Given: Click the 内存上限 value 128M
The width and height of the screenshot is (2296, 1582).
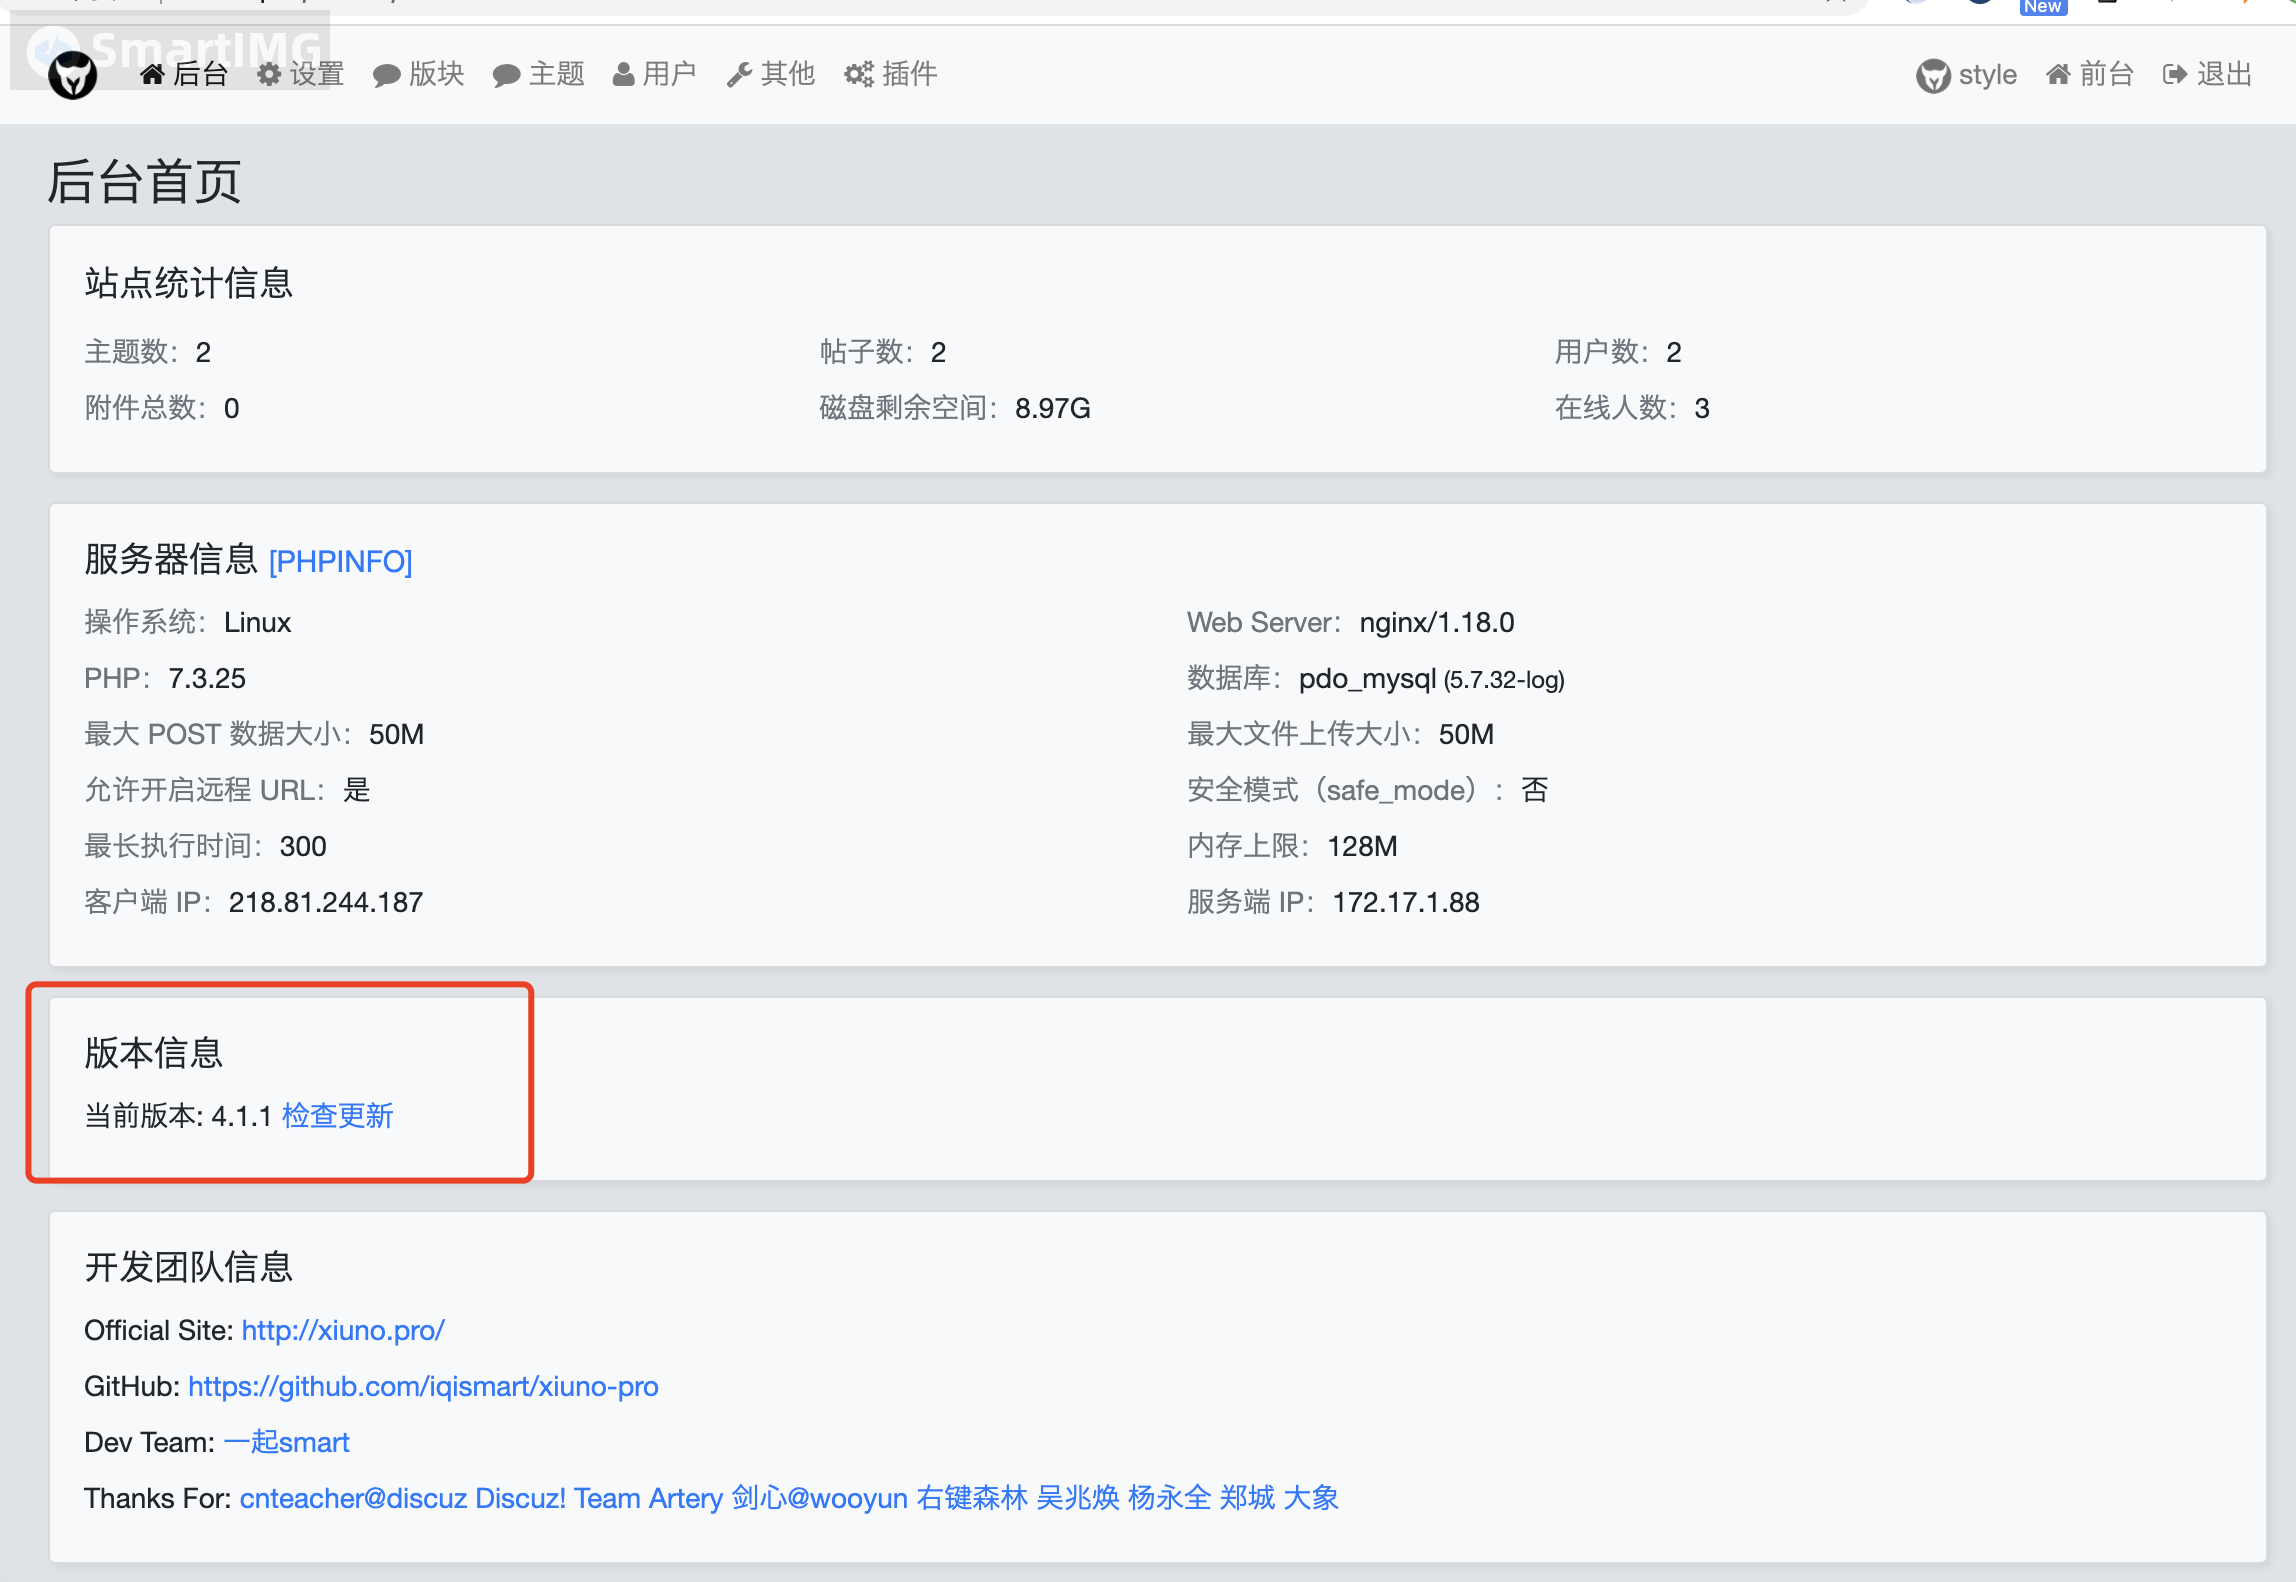Looking at the screenshot, I should (x=1362, y=846).
